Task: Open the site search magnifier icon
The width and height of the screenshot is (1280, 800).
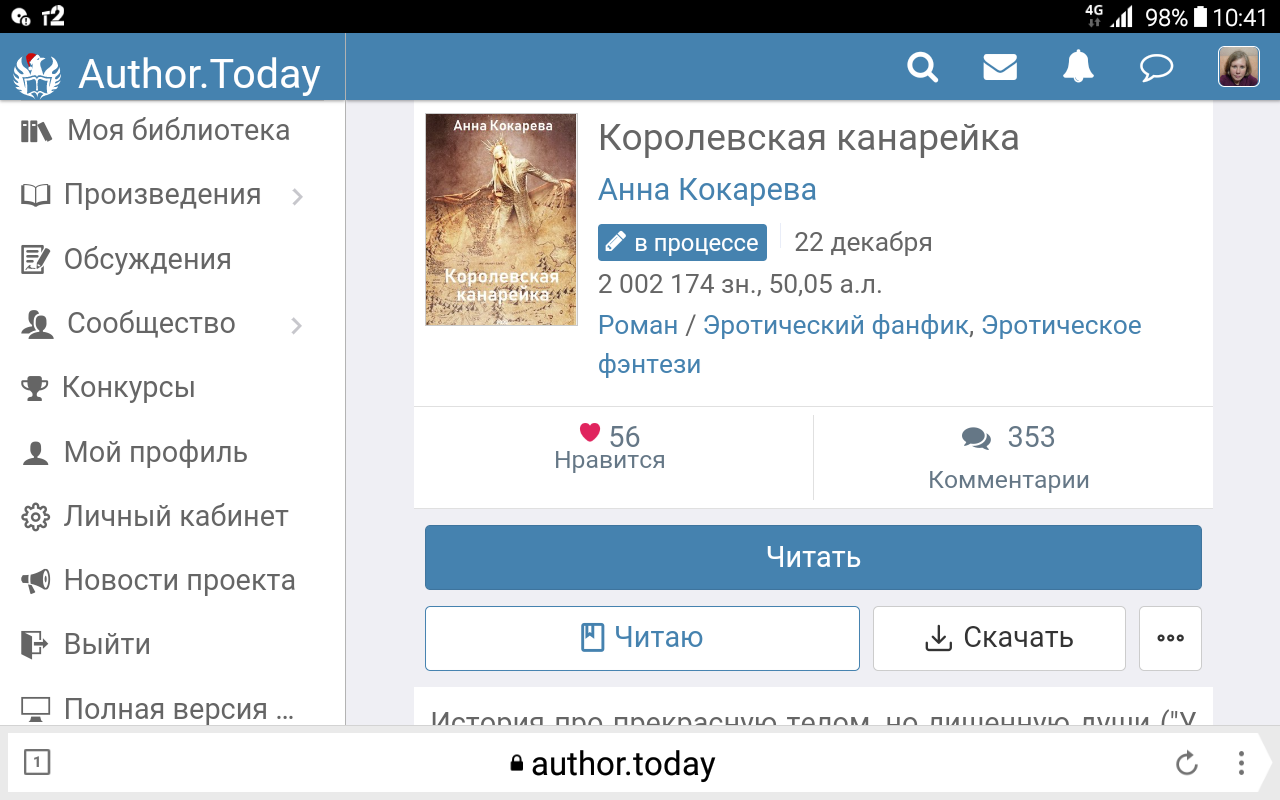Action: [x=922, y=67]
